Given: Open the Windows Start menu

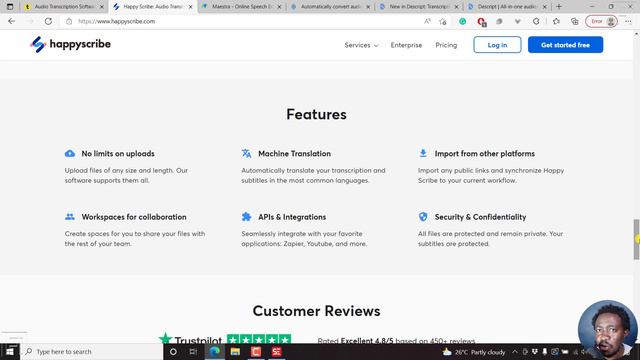Looking at the screenshot, I should click(10, 351).
